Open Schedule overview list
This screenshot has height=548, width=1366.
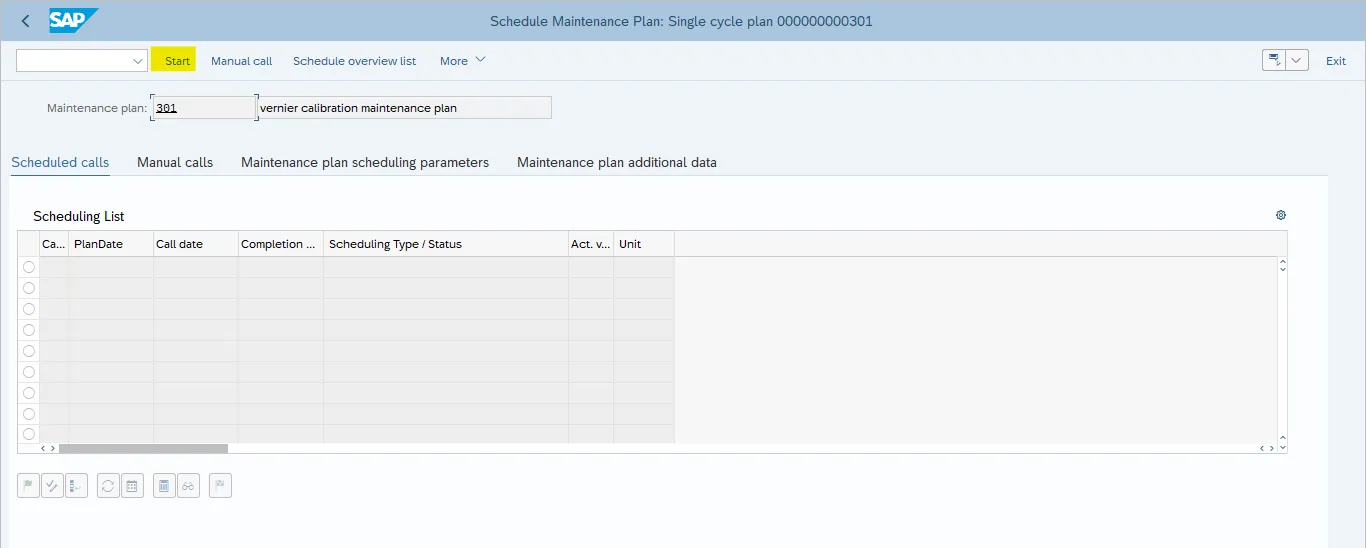tap(354, 61)
